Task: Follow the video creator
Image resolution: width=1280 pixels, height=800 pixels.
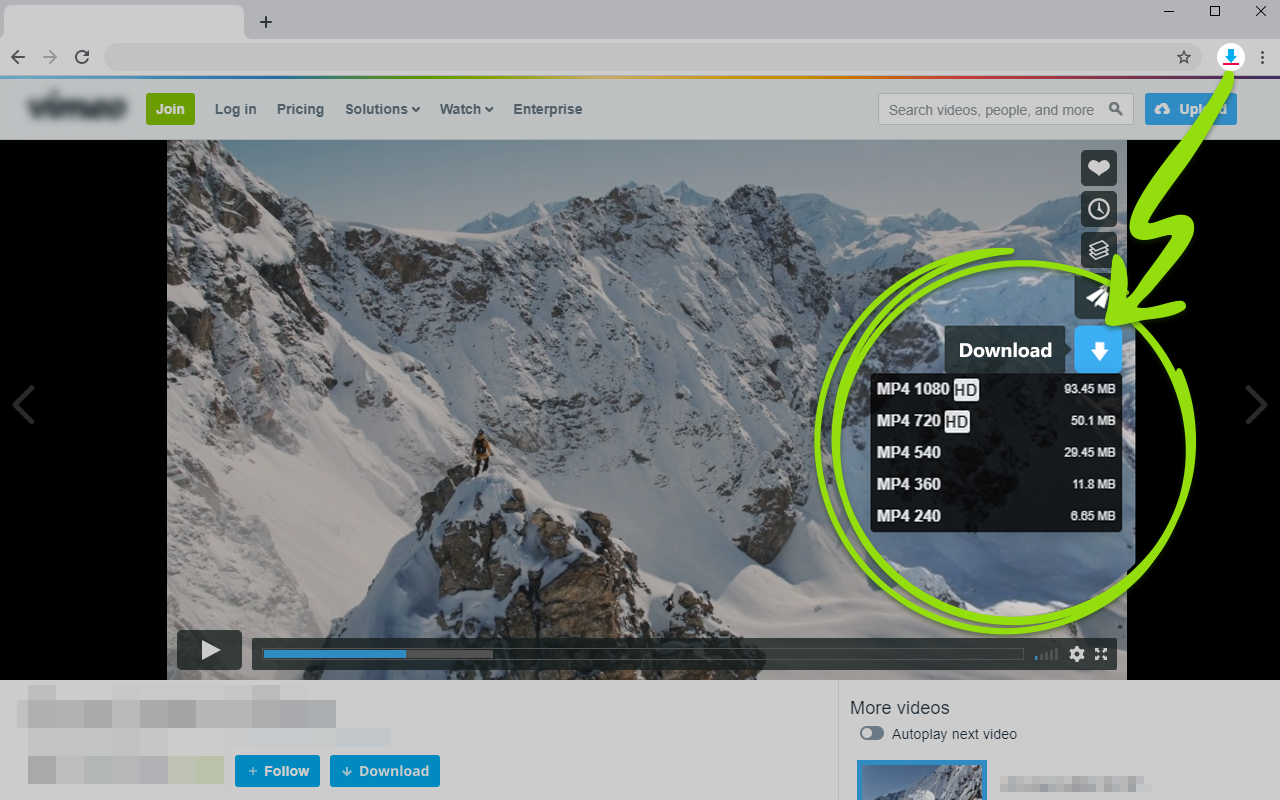Action: pos(277,771)
